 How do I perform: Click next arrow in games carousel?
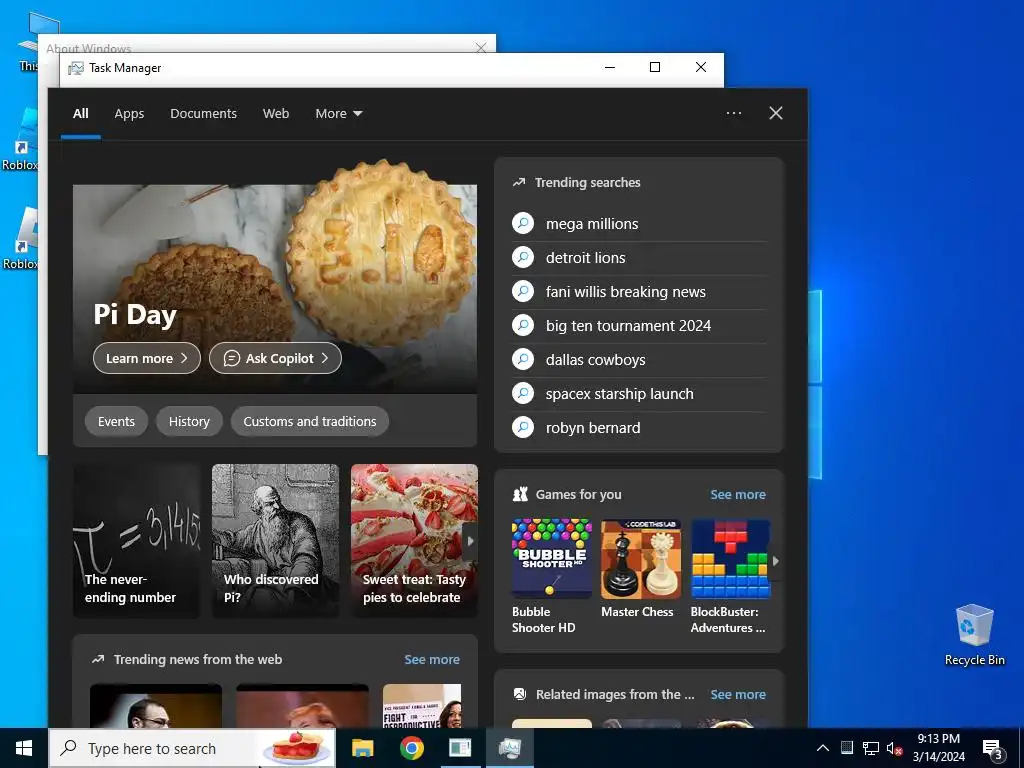[x=776, y=560]
